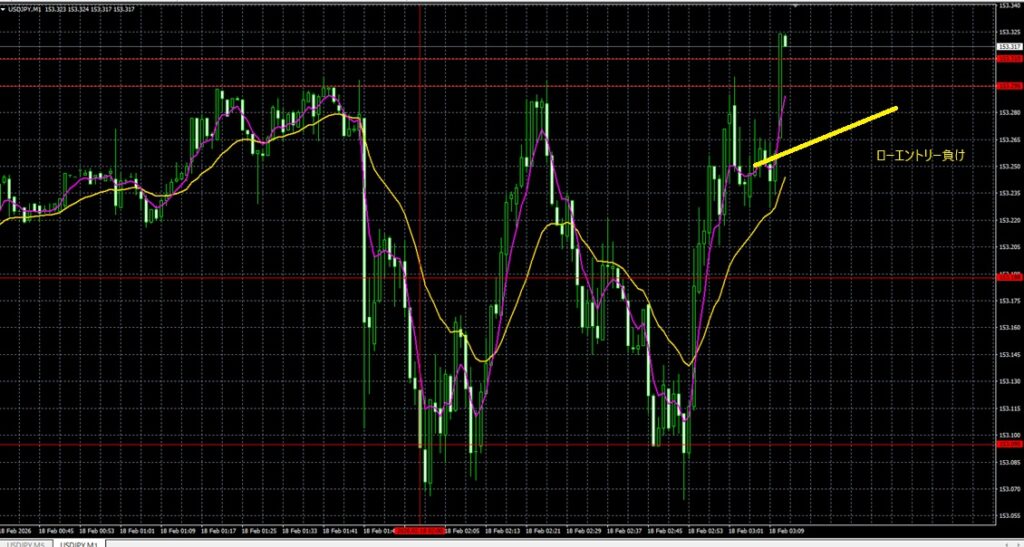Click the 153.145 price scale label
Screen dimensions: 1024x547
[1010, 354]
